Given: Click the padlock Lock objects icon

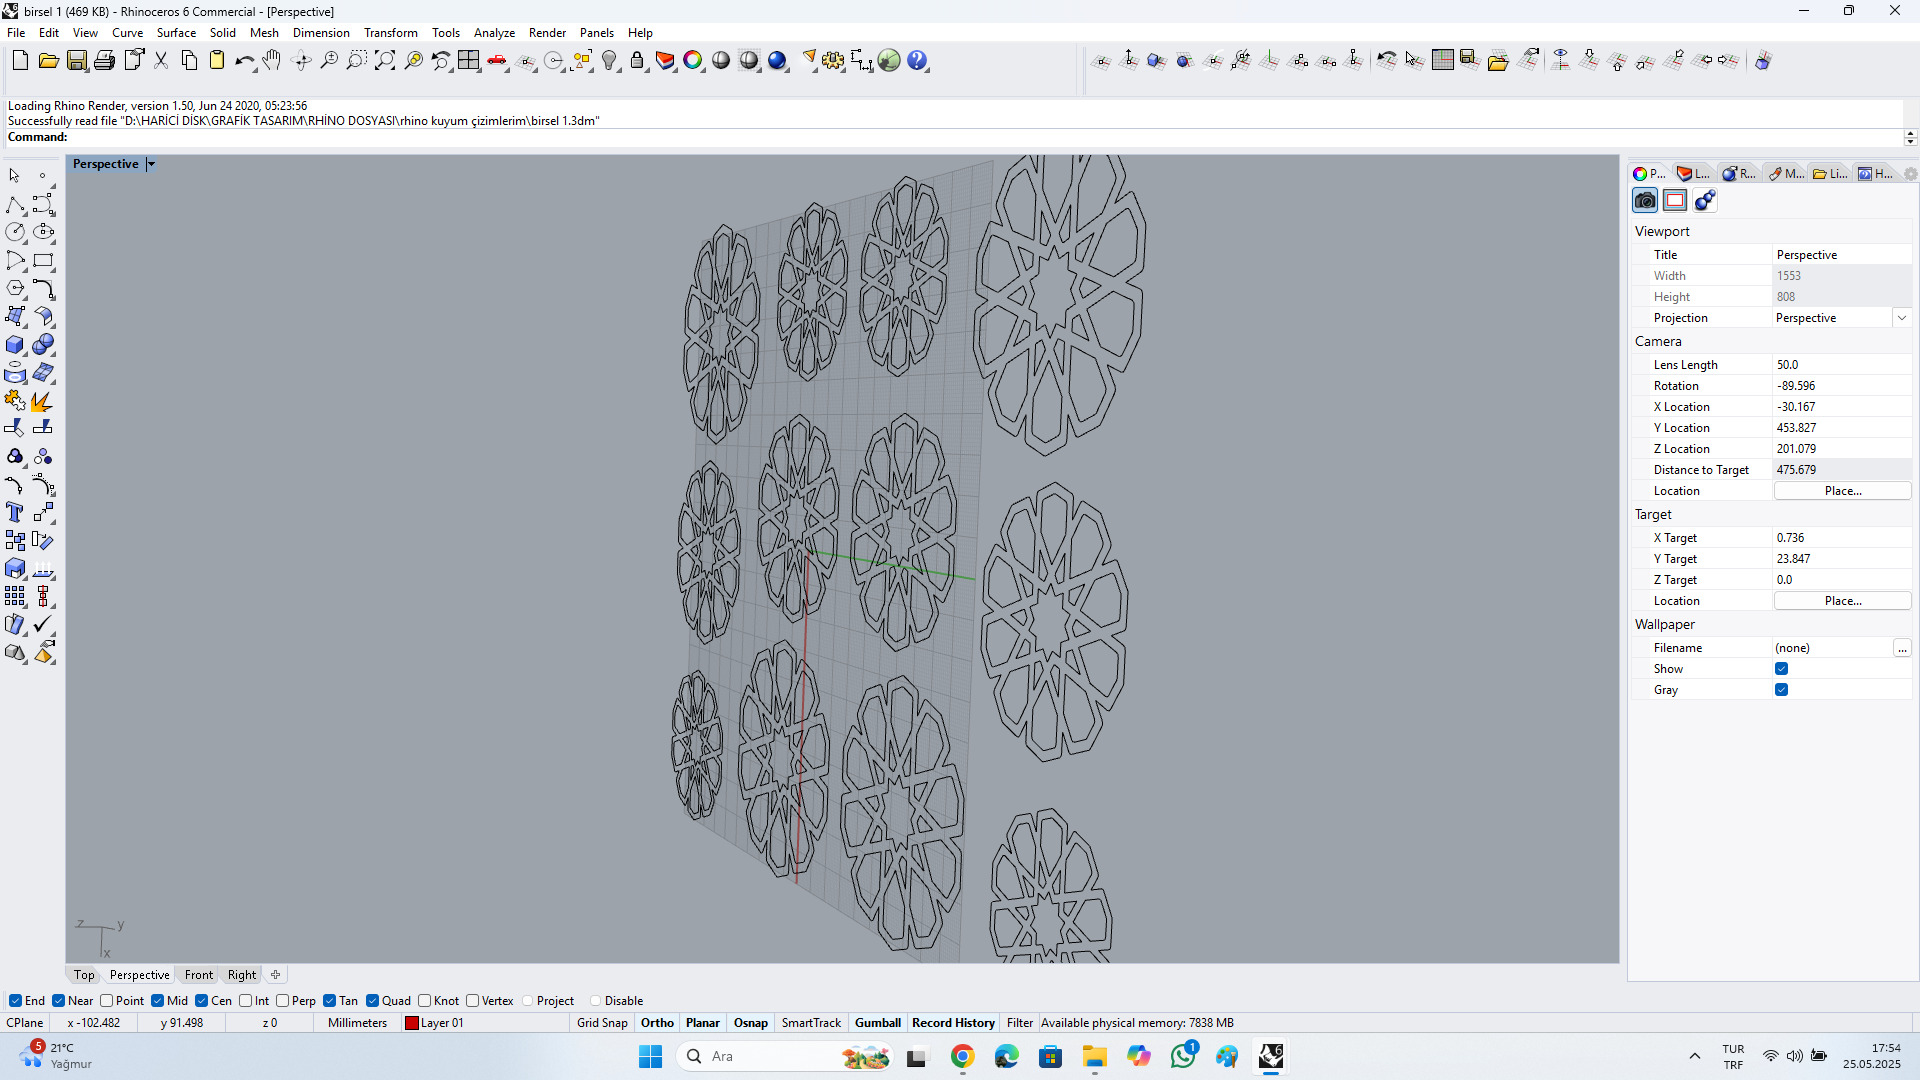Looking at the screenshot, I should (637, 61).
